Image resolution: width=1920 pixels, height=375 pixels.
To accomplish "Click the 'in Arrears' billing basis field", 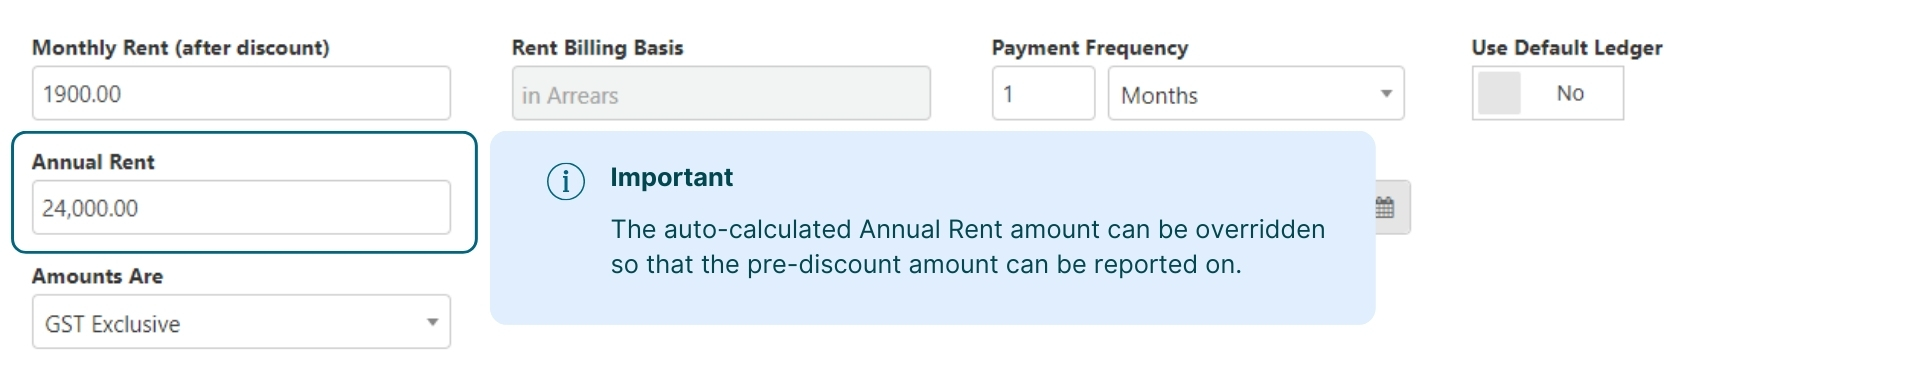I will [721, 94].
